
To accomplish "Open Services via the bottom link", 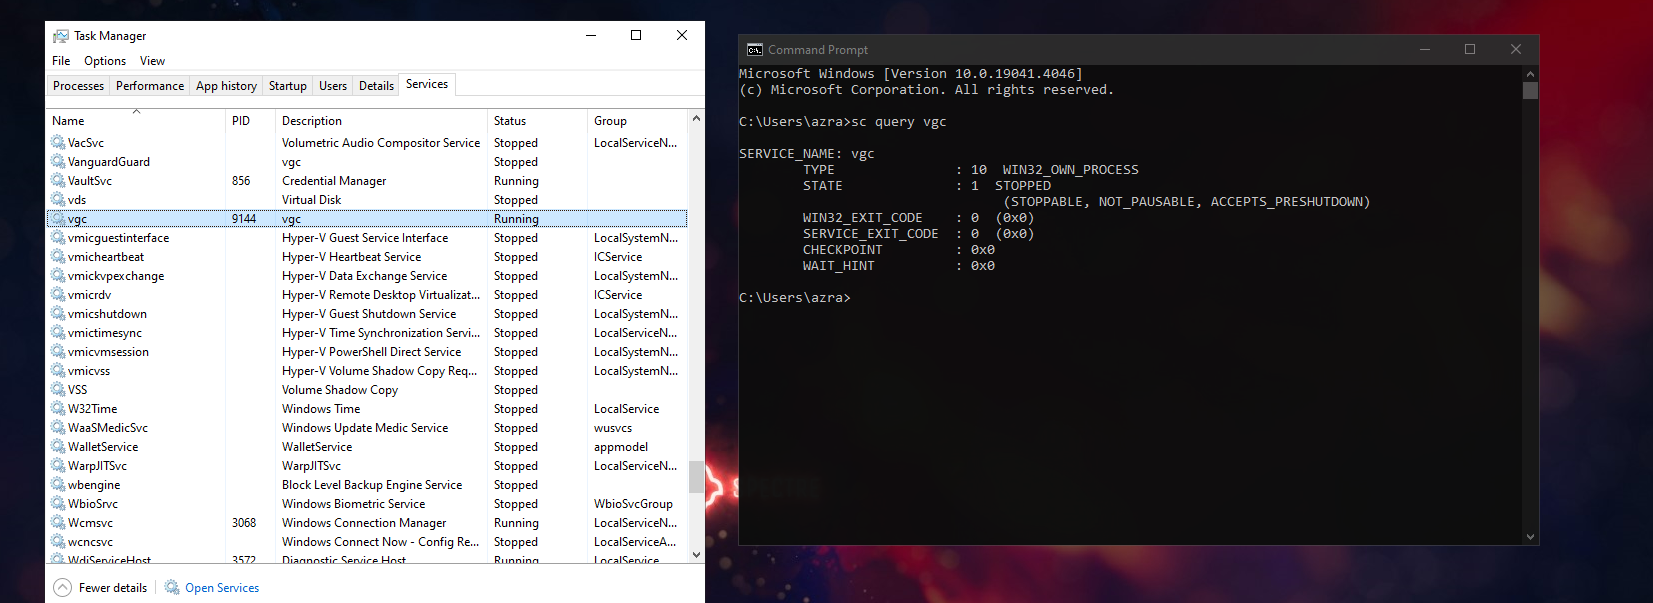I will [222, 588].
